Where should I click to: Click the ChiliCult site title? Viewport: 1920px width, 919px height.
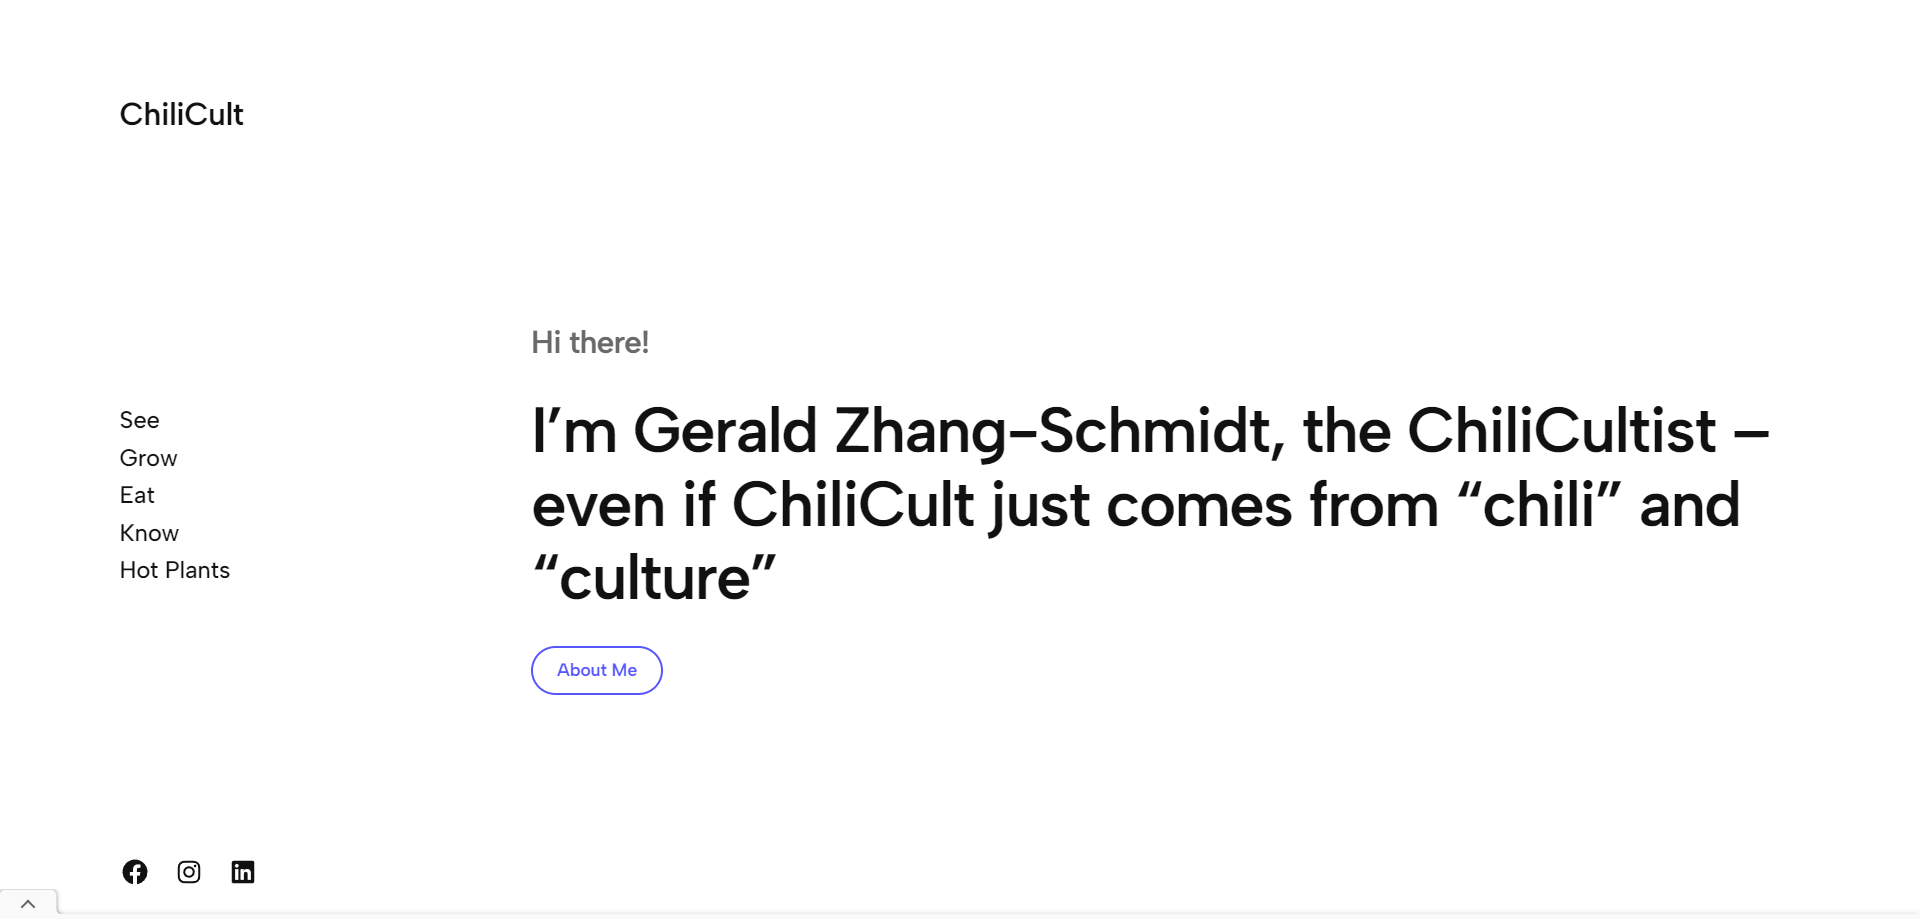tap(181, 114)
